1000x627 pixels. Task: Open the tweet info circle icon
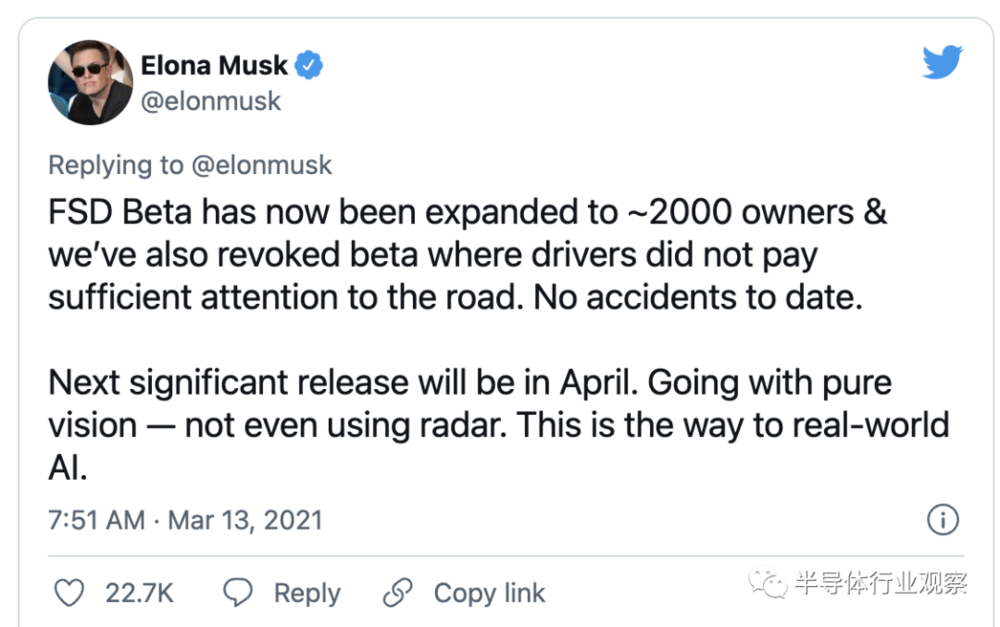942,519
